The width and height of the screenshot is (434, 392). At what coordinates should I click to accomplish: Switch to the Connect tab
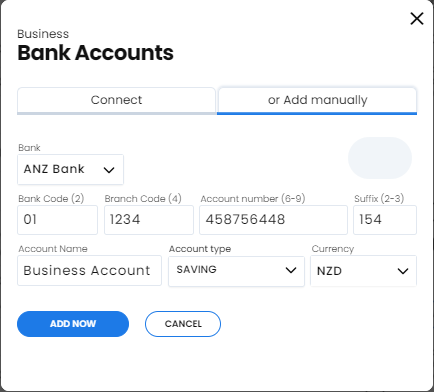[x=116, y=101]
